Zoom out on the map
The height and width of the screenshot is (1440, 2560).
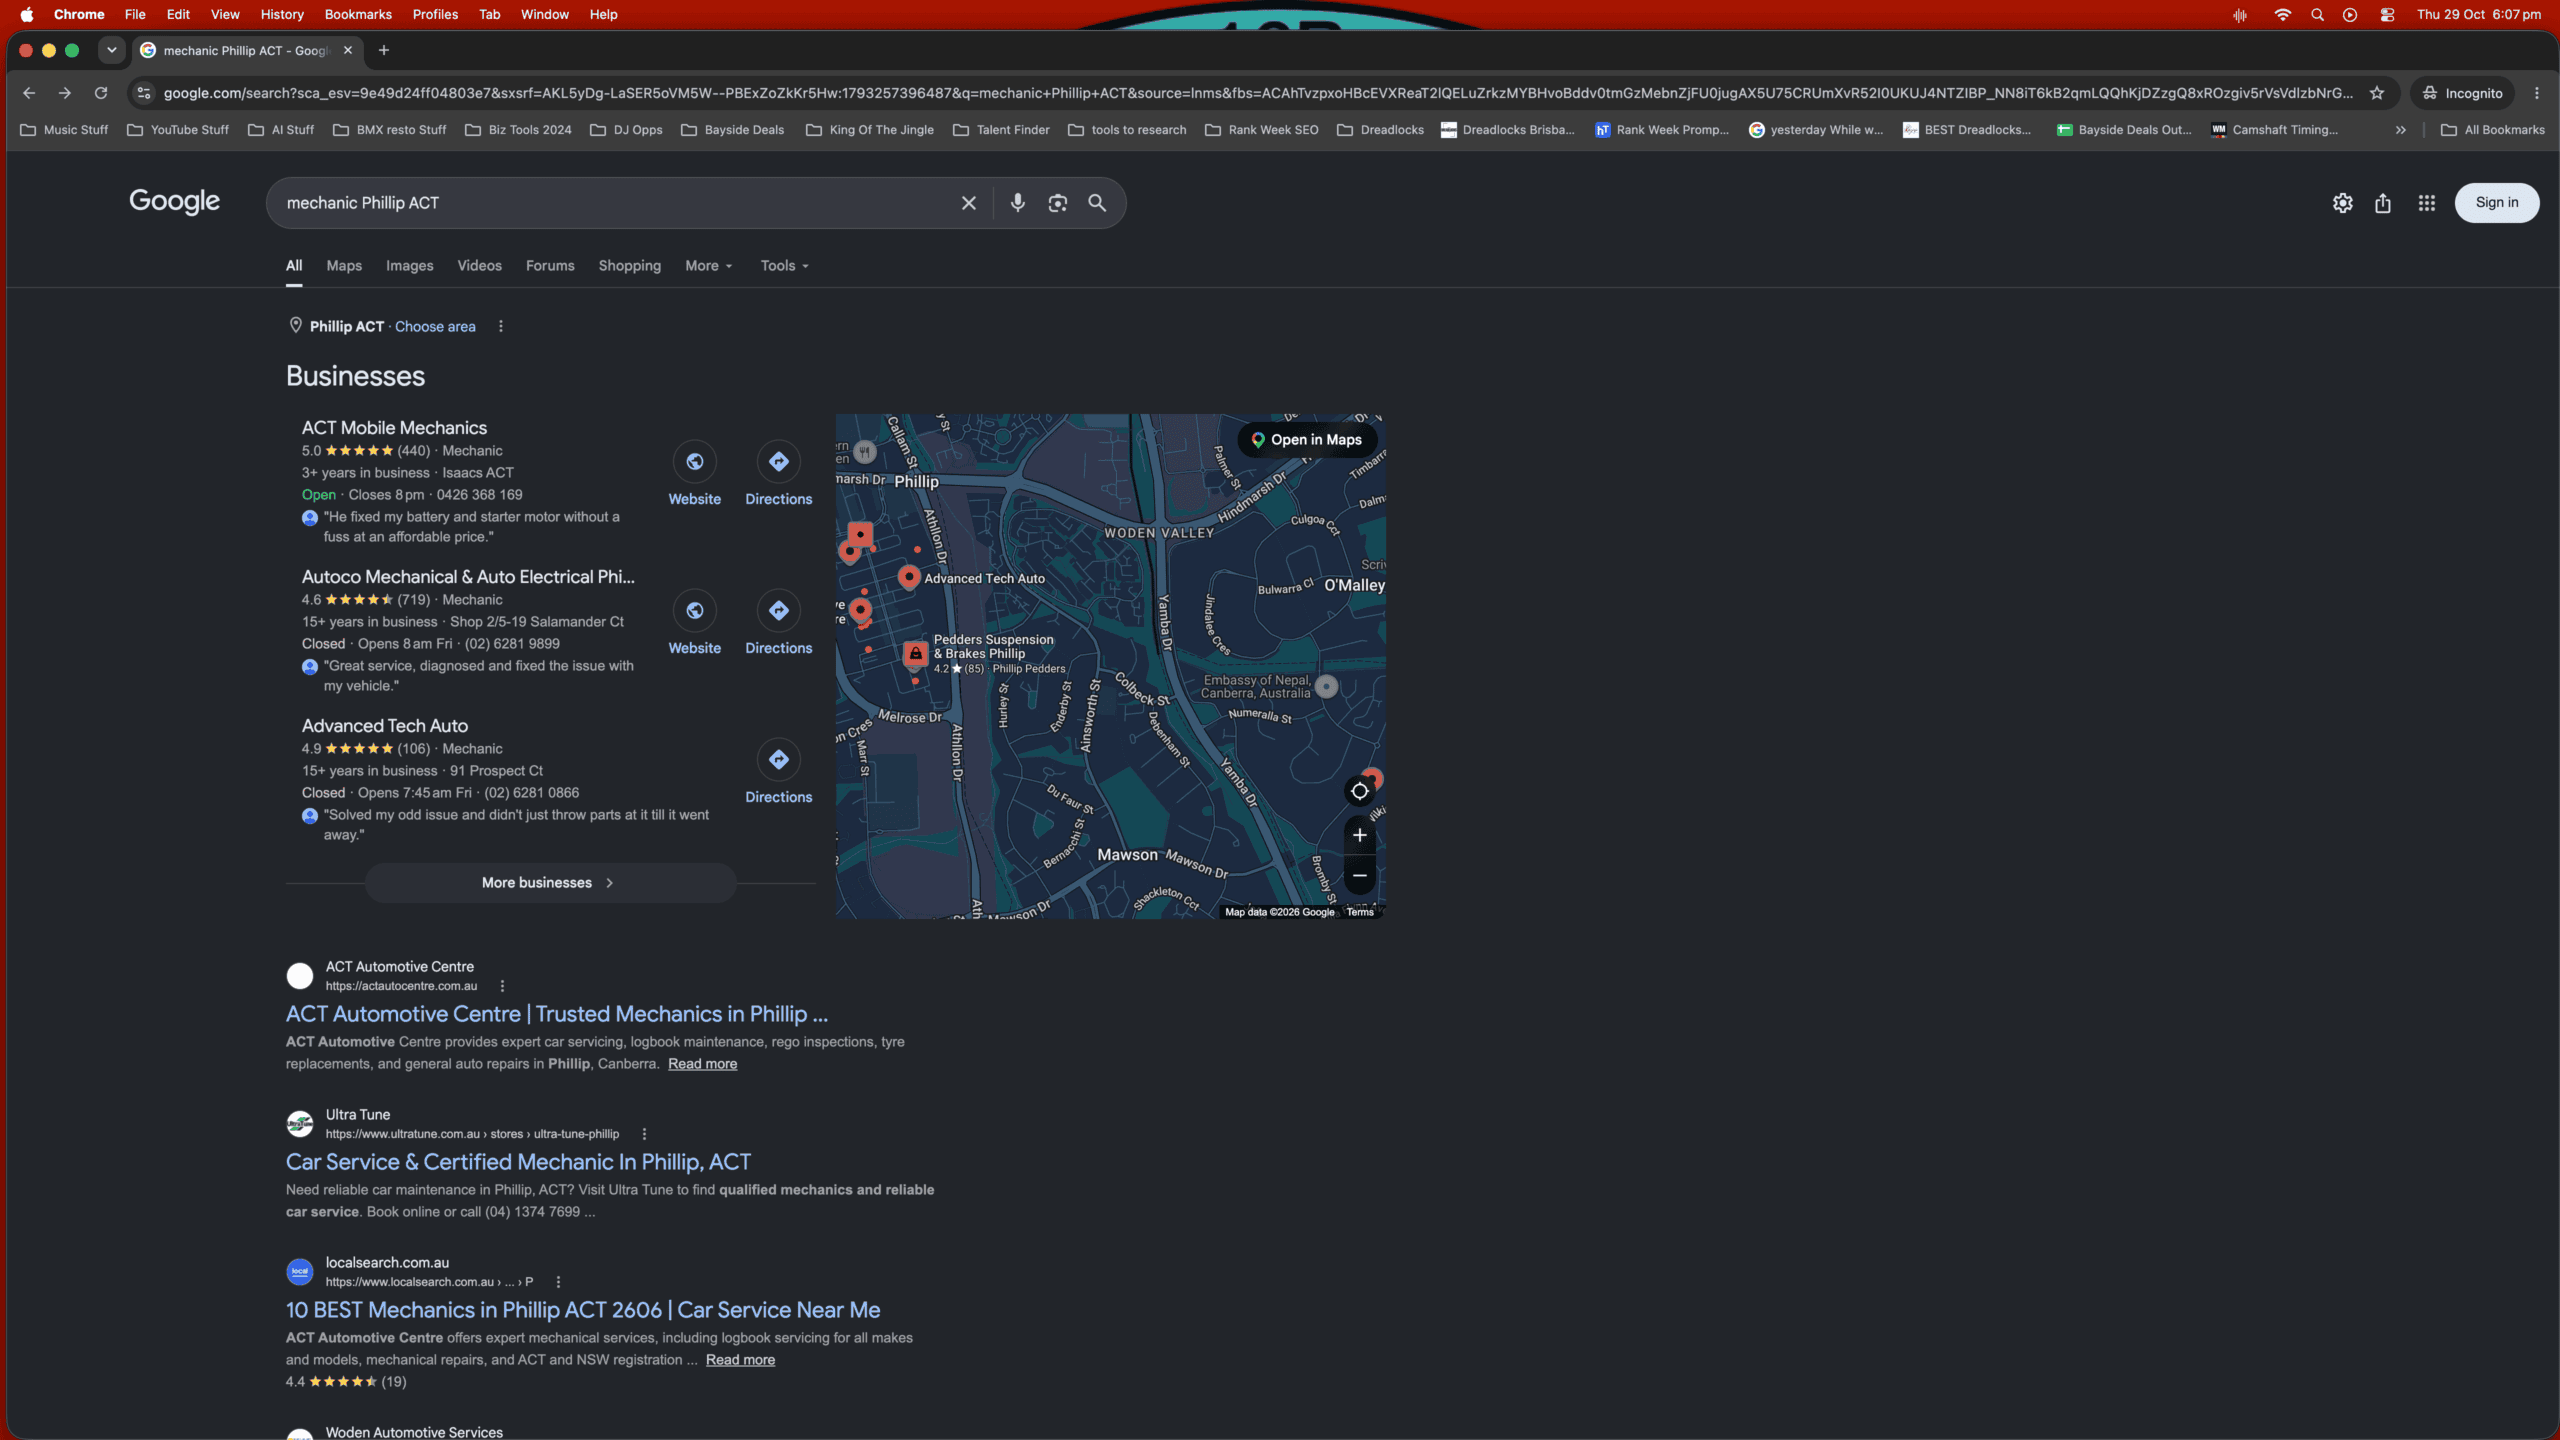(x=1359, y=875)
